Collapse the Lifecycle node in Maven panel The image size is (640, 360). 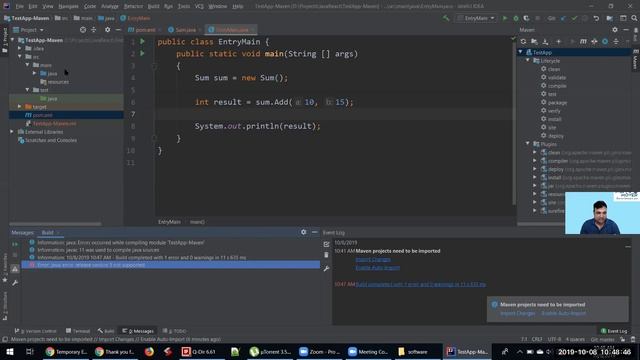coord(528,60)
